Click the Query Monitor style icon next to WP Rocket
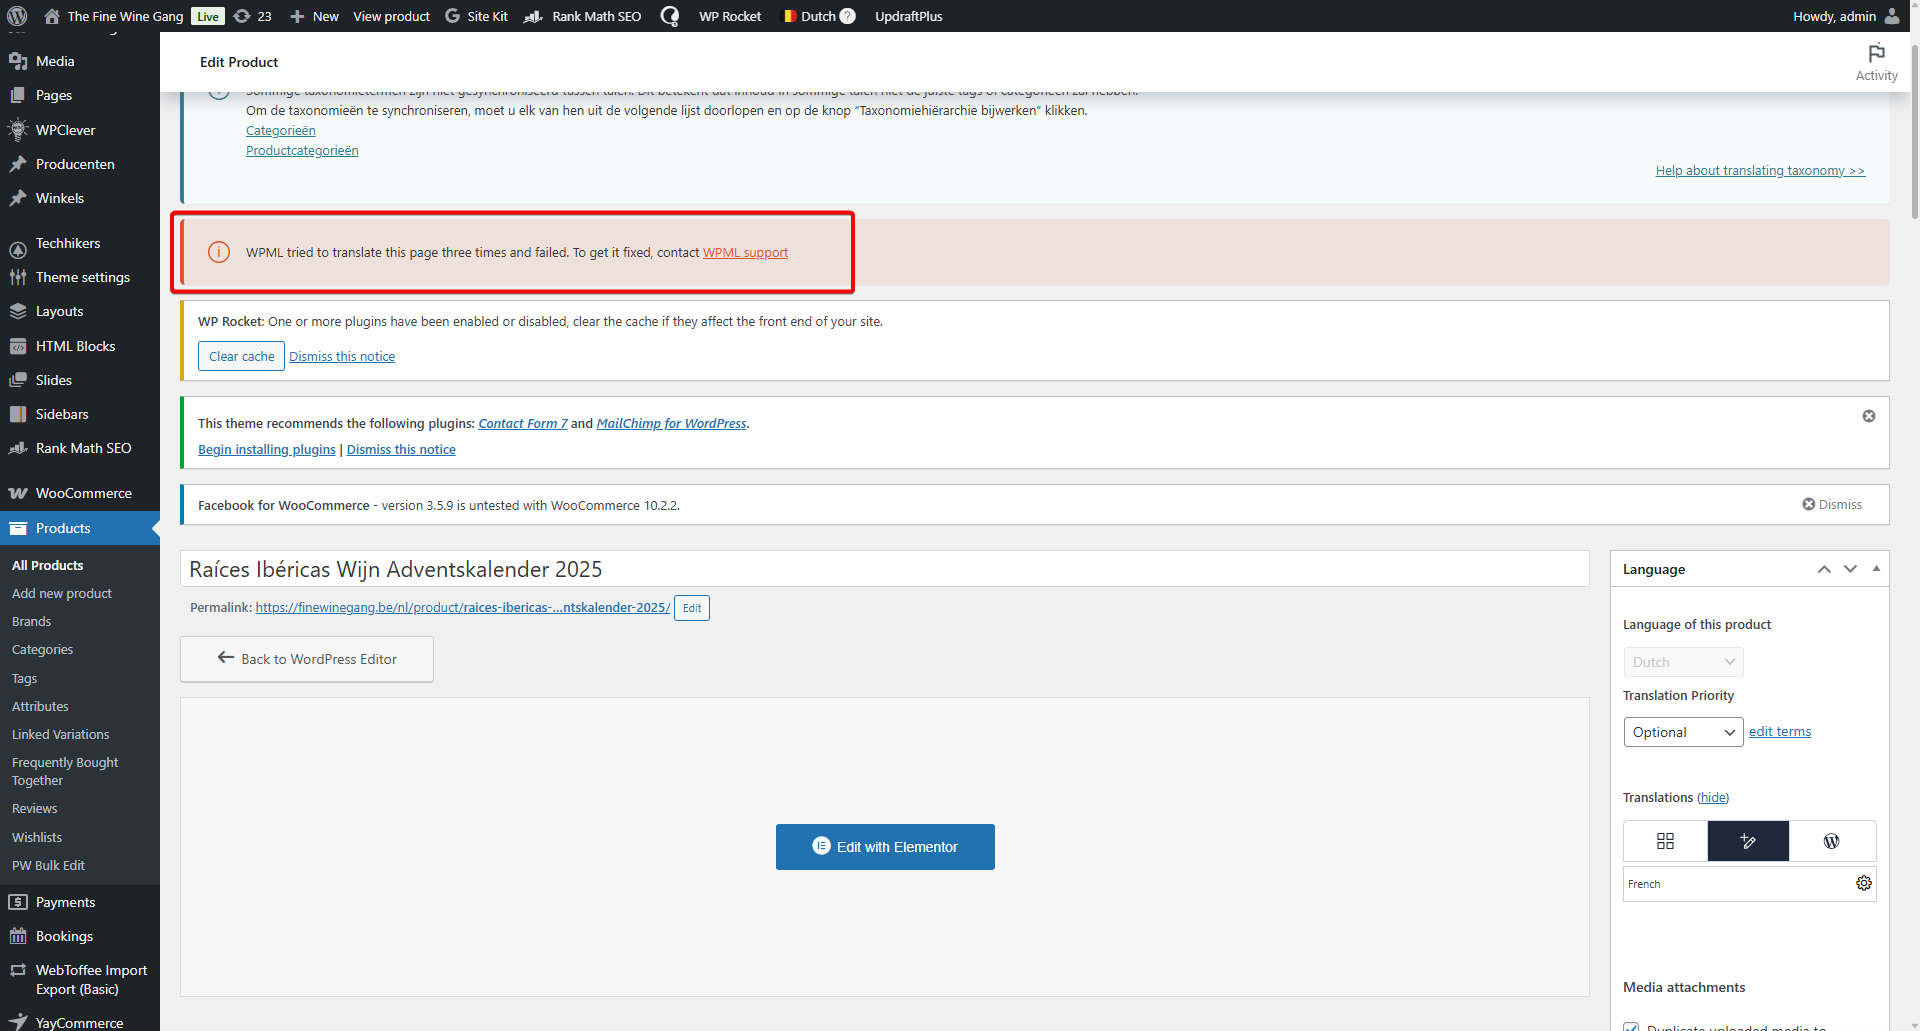 point(670,16)
